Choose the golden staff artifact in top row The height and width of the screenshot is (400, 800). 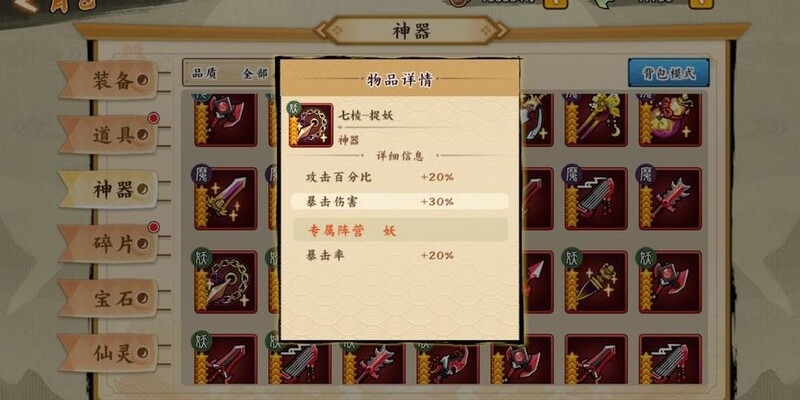click(x=595, y=120)
